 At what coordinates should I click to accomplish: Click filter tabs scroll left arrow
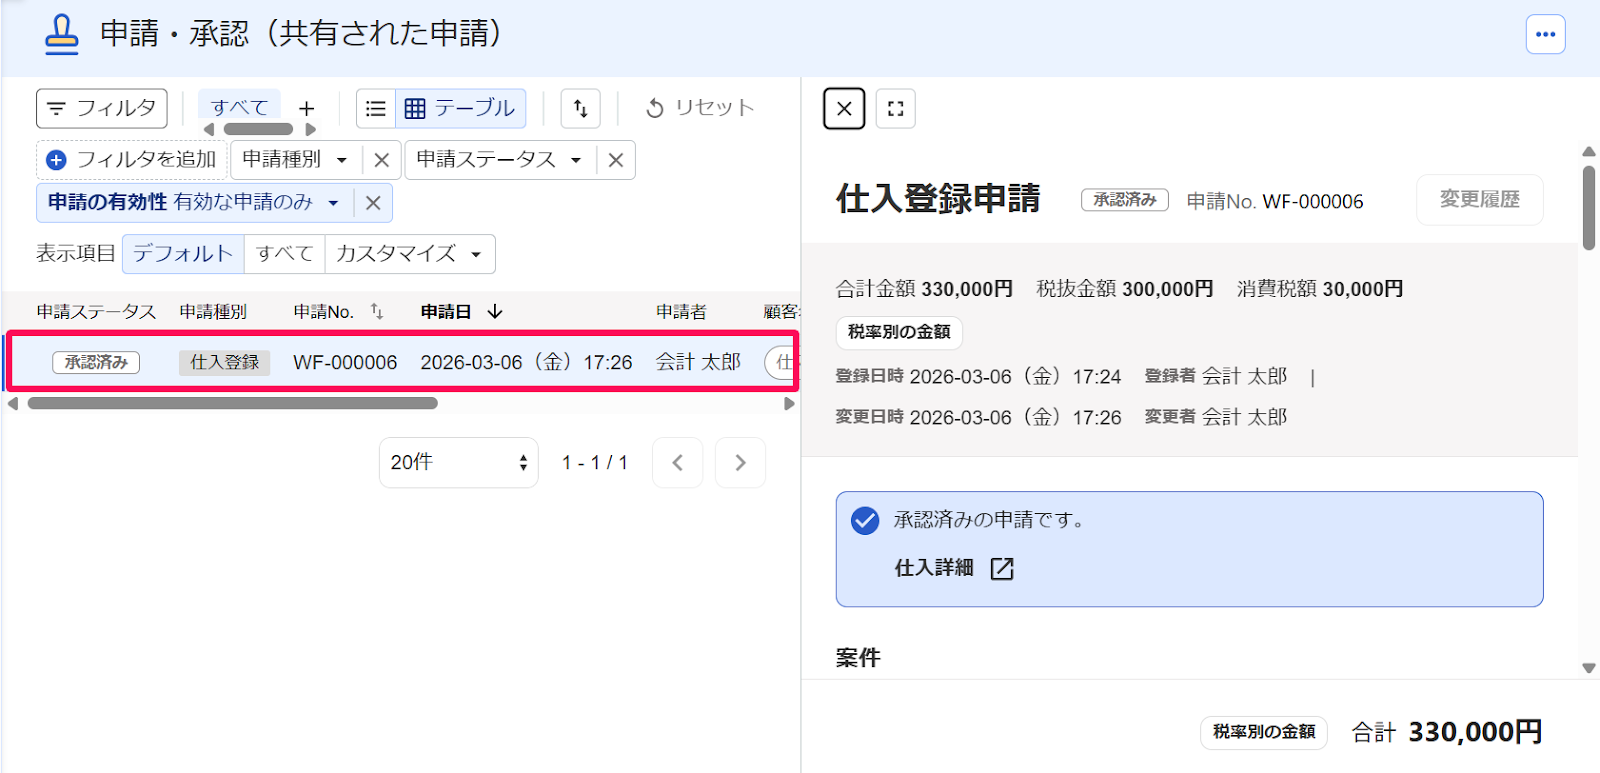(x=209, y=129)
